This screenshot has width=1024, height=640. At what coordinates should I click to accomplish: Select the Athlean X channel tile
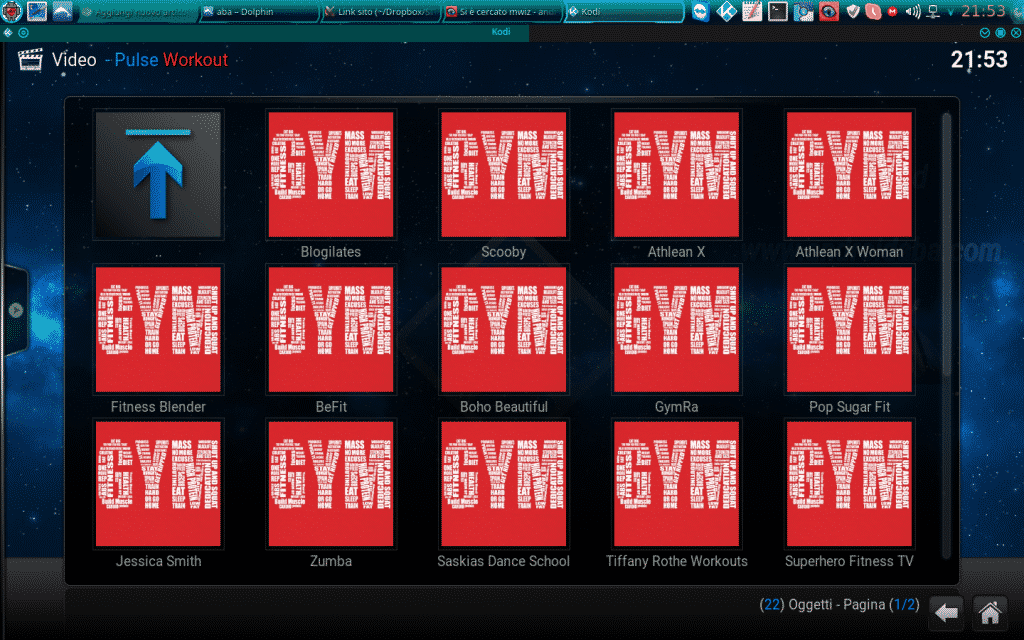(677, 174)
